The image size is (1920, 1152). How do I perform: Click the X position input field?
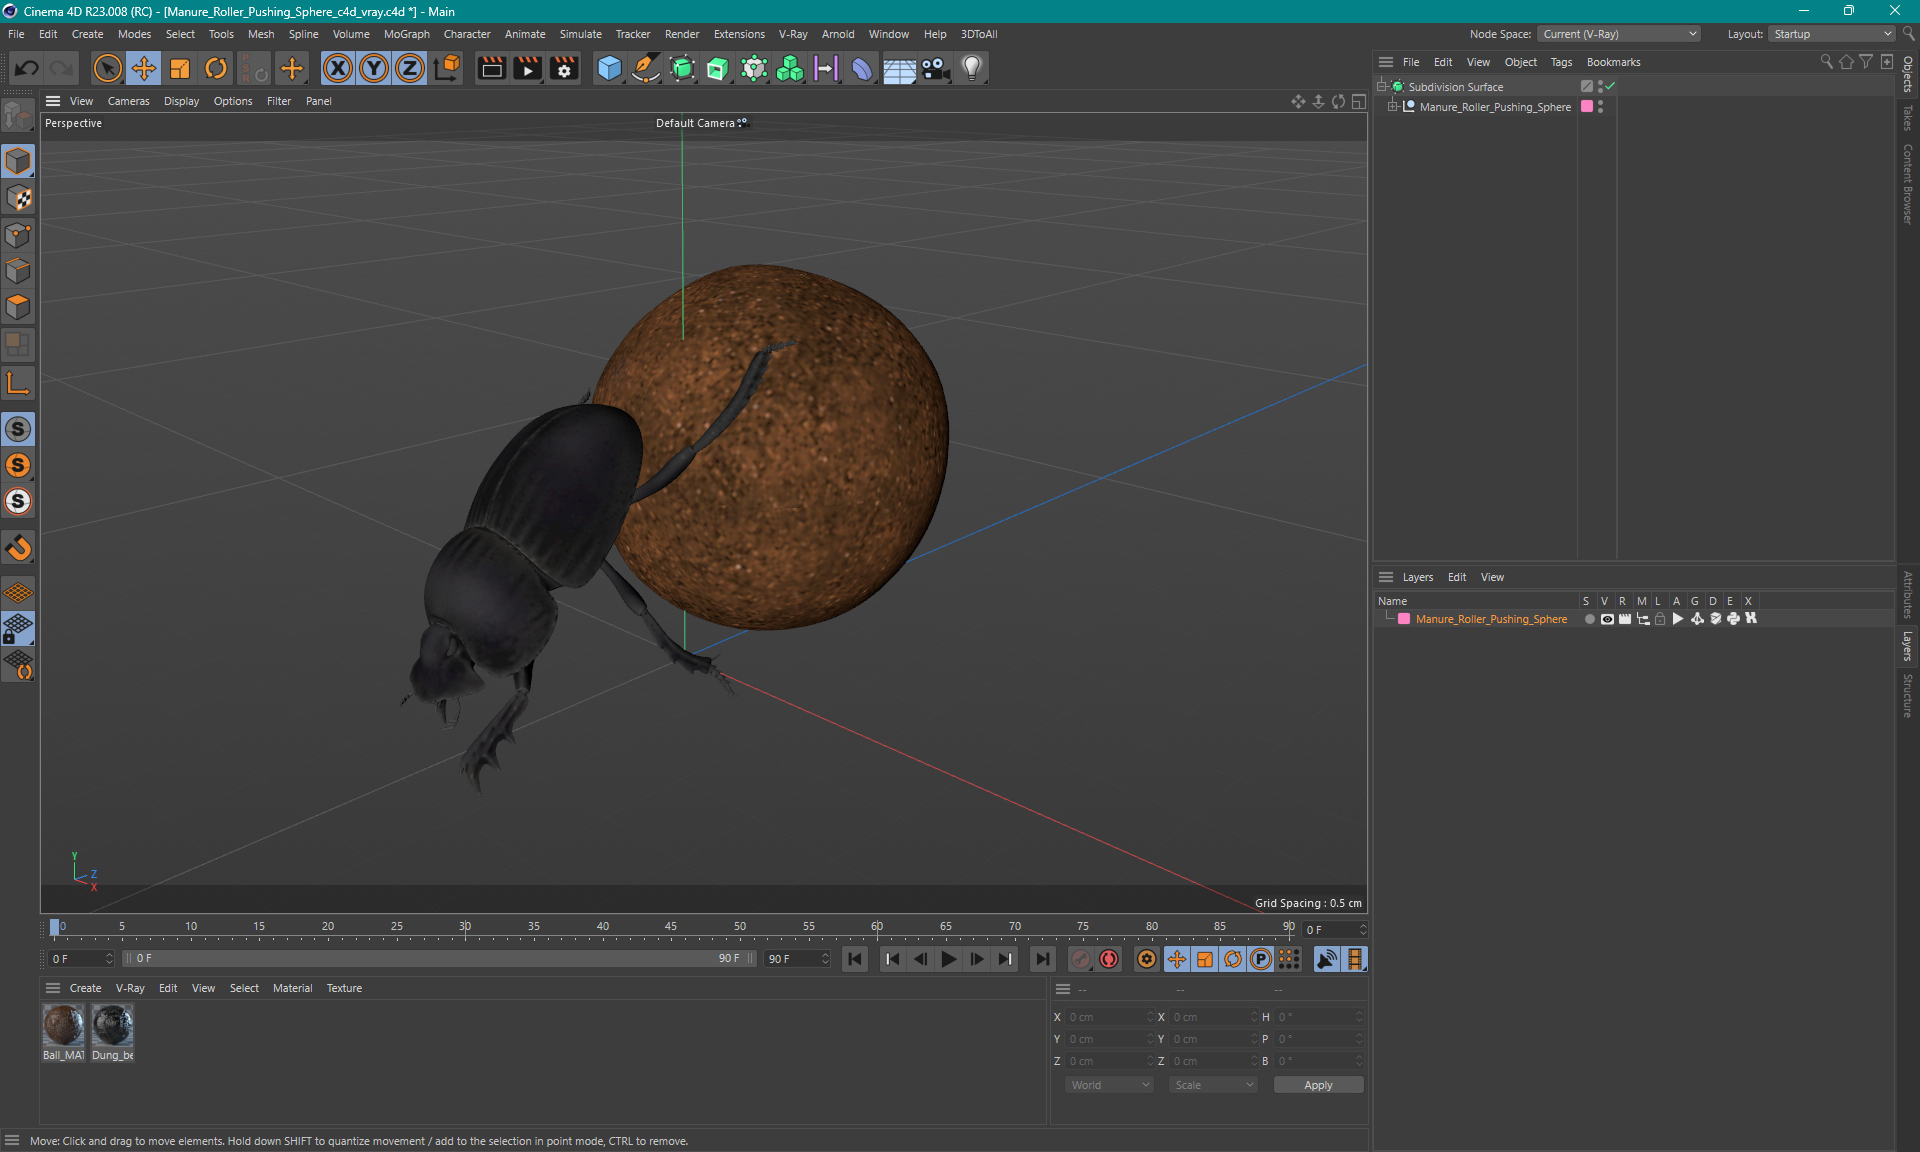pos(1108,1017)
